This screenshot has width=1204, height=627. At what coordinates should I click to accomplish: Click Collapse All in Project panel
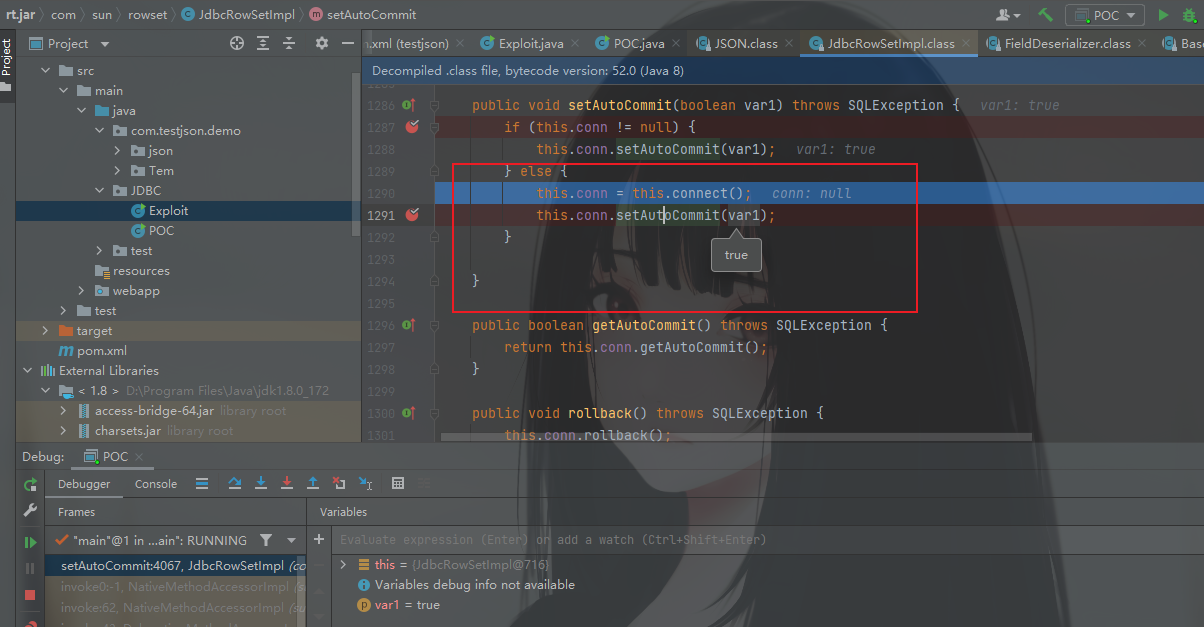pos(289,44)
